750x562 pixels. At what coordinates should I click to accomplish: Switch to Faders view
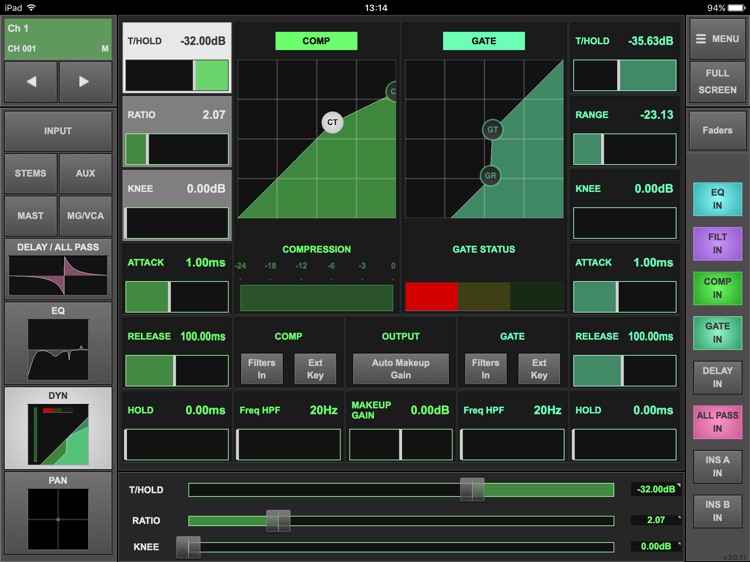(x=717, y=130)
